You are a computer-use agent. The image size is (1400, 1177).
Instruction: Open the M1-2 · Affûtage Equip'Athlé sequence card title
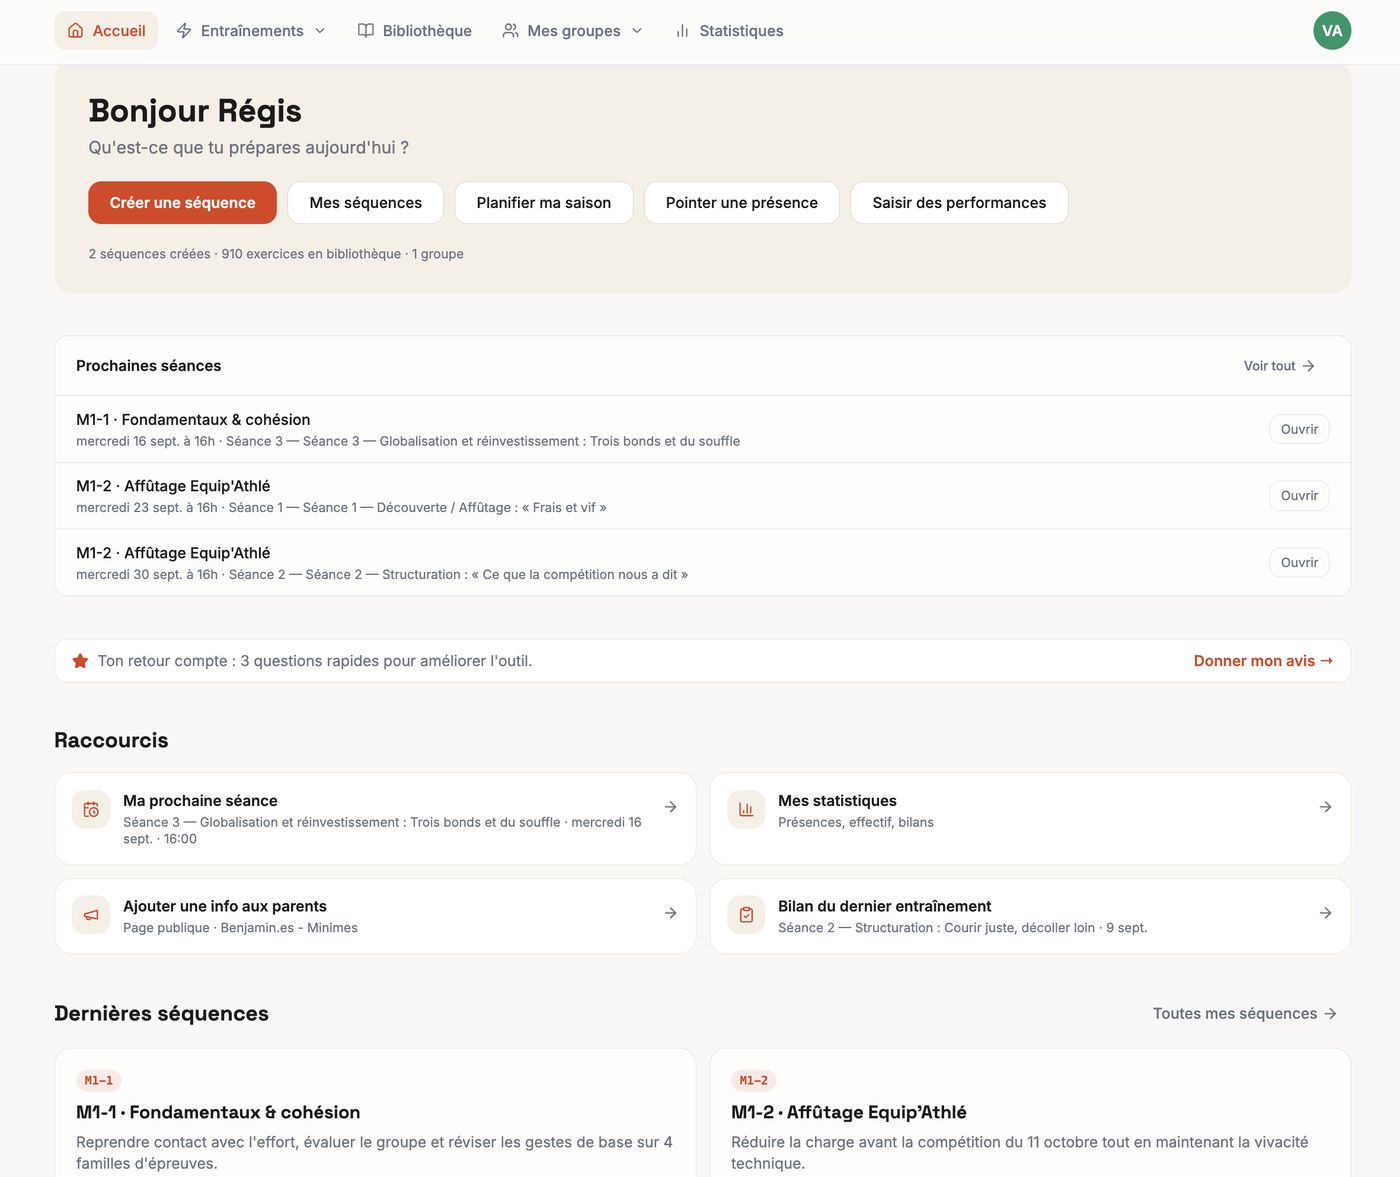(x=849, y=1113)
